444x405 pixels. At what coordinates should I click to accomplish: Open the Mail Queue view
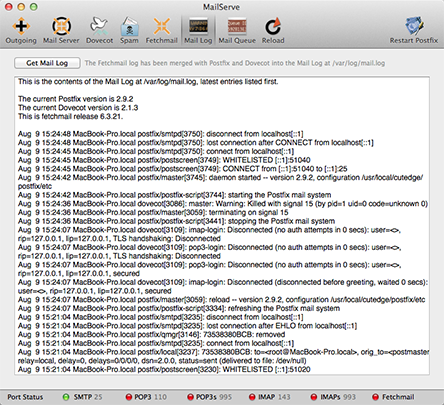coord(237,31)
